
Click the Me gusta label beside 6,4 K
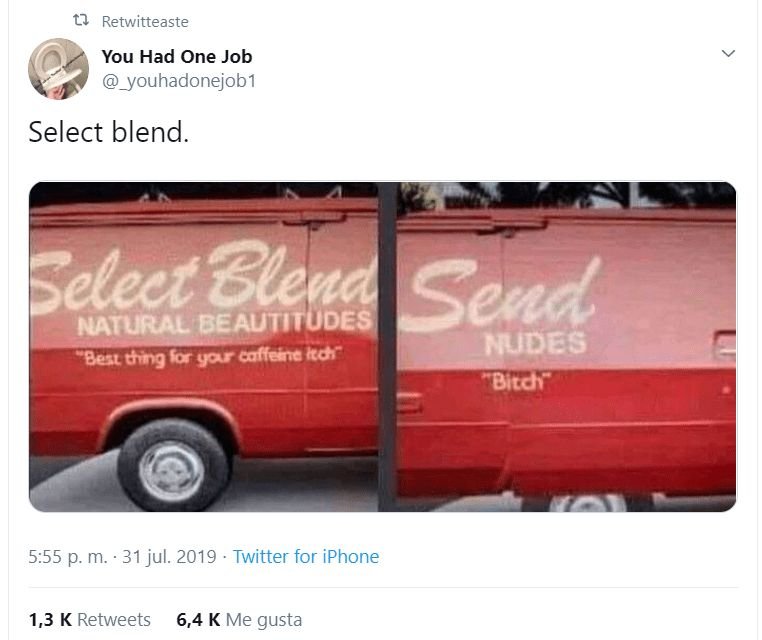pyautogui.click(x=264, y=620)
